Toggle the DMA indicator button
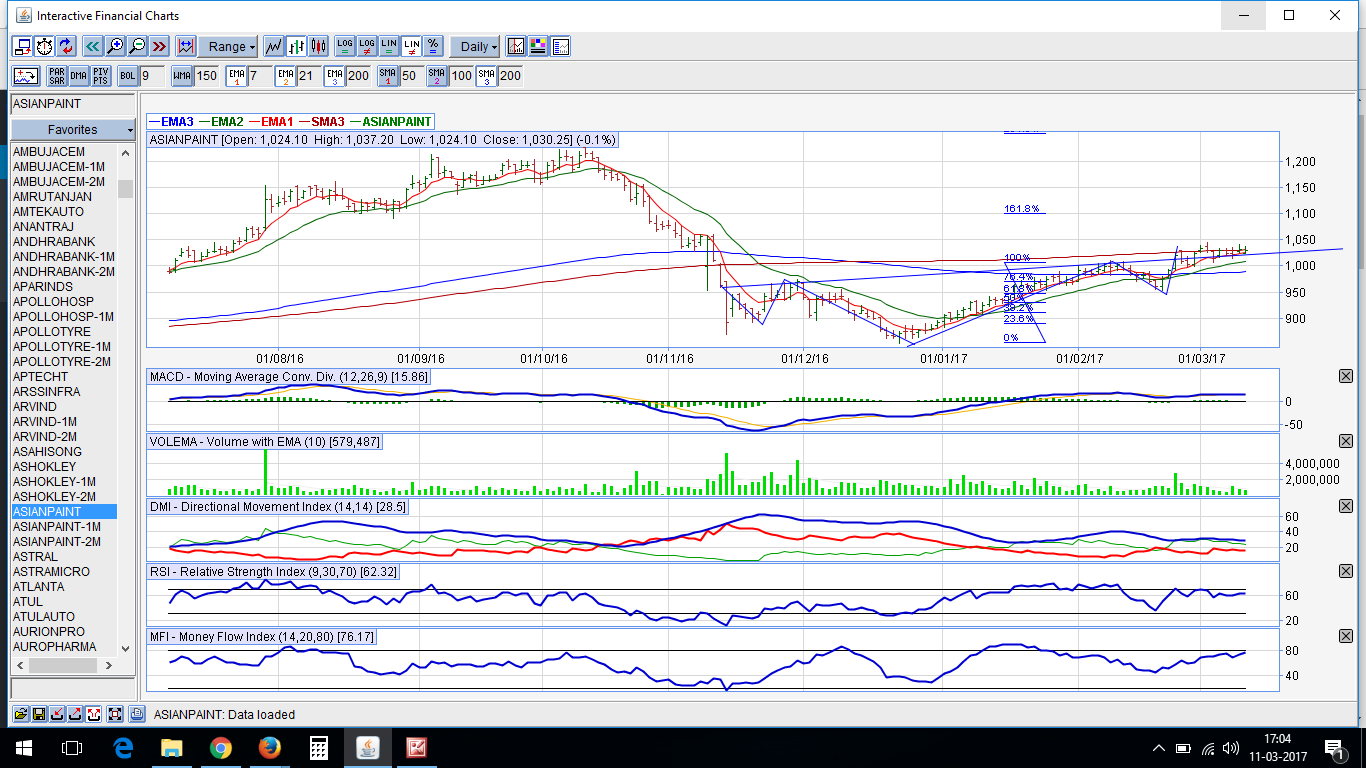The width and height of the screenshot is (1366, 768). click(79, 76)
